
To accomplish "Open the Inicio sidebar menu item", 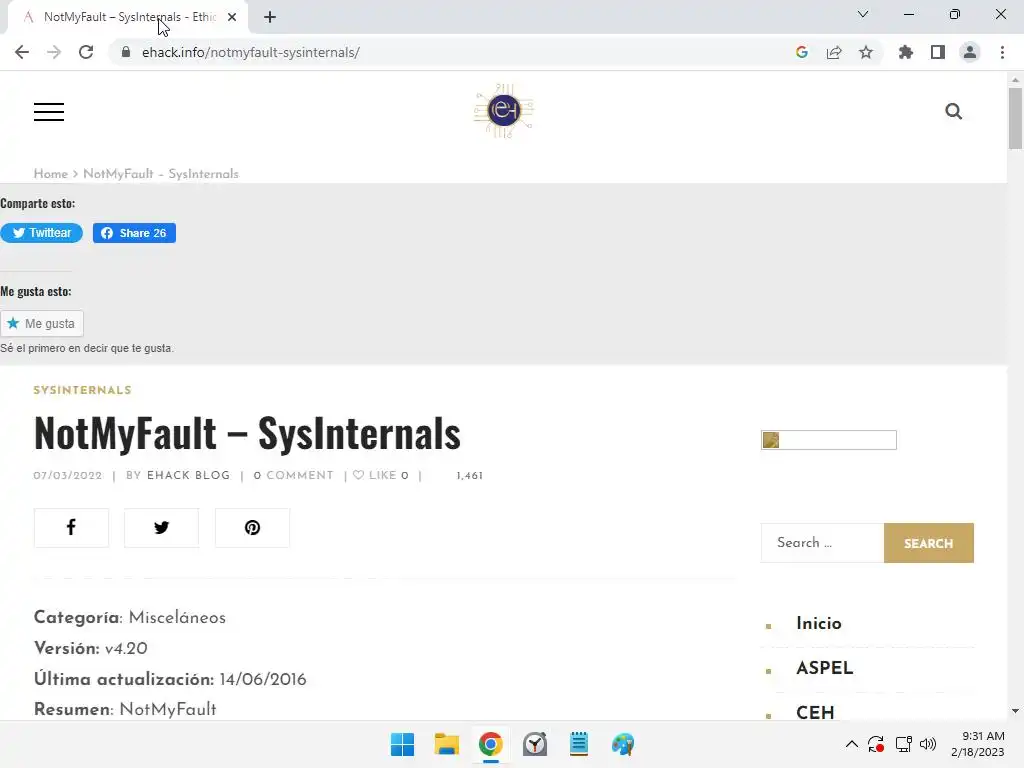I will click(x=819, y=624).
